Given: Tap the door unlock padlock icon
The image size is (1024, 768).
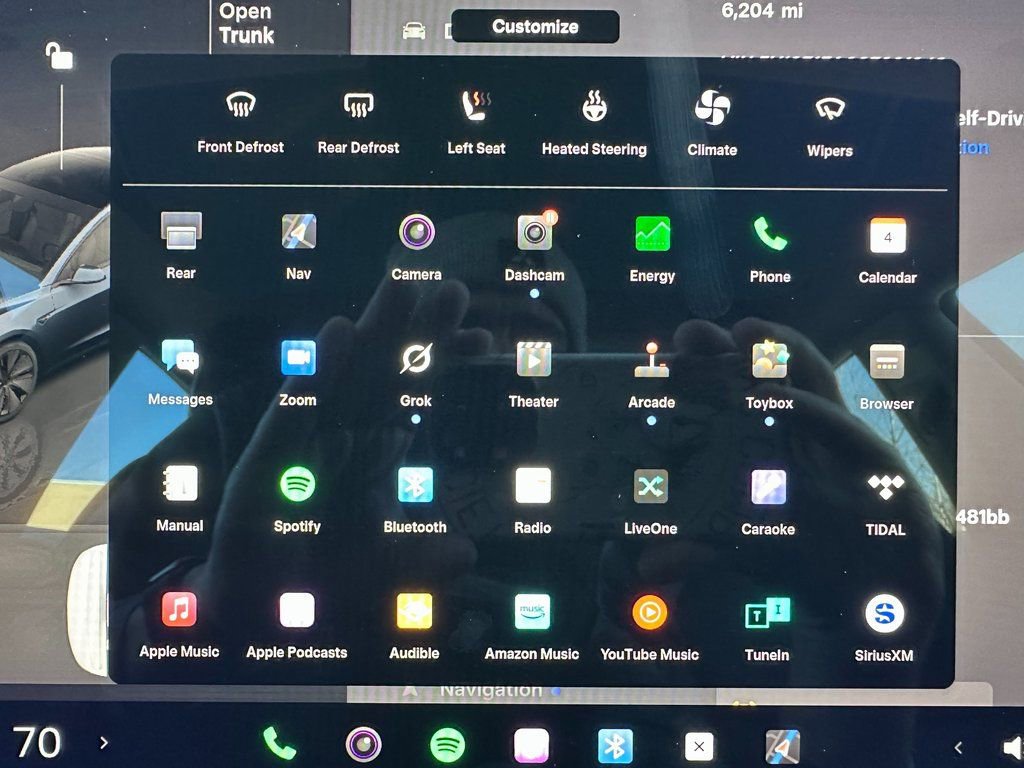Looking at the screenshot, I should (60, 57).
